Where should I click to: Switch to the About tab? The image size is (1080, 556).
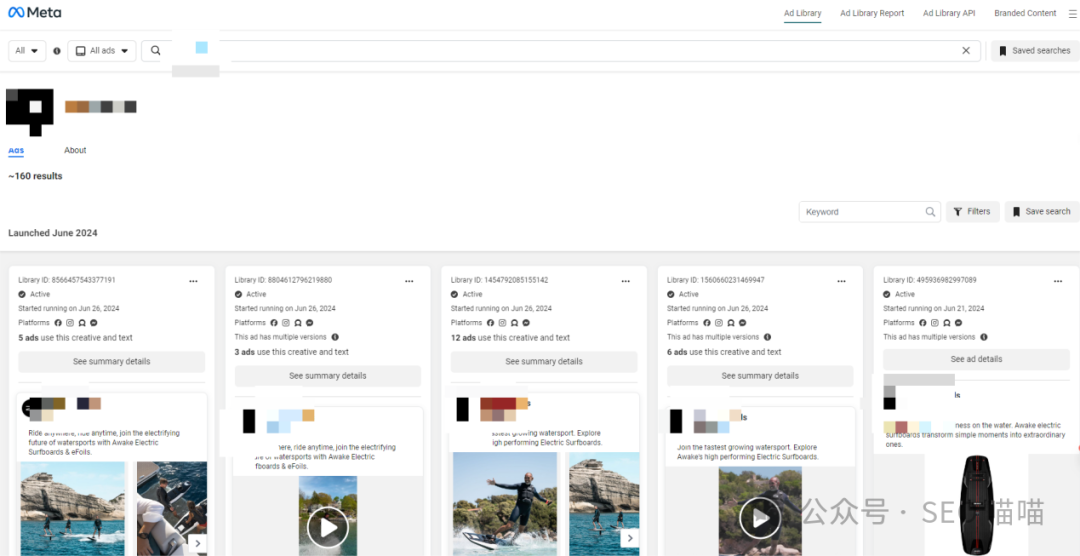75,150
